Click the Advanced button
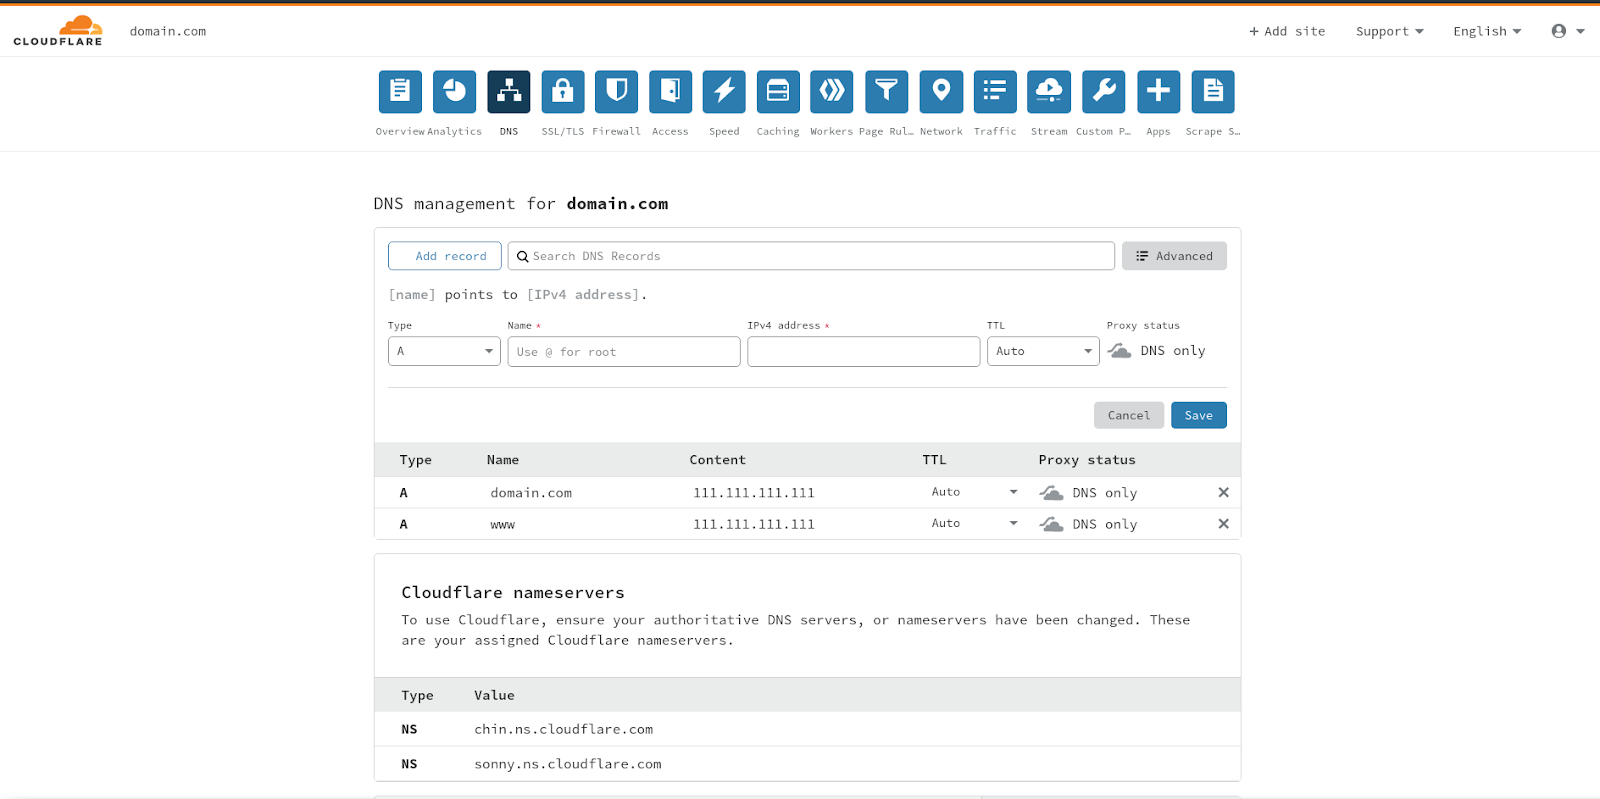This screenshot has width=1600, height=799. (1174, 256)
